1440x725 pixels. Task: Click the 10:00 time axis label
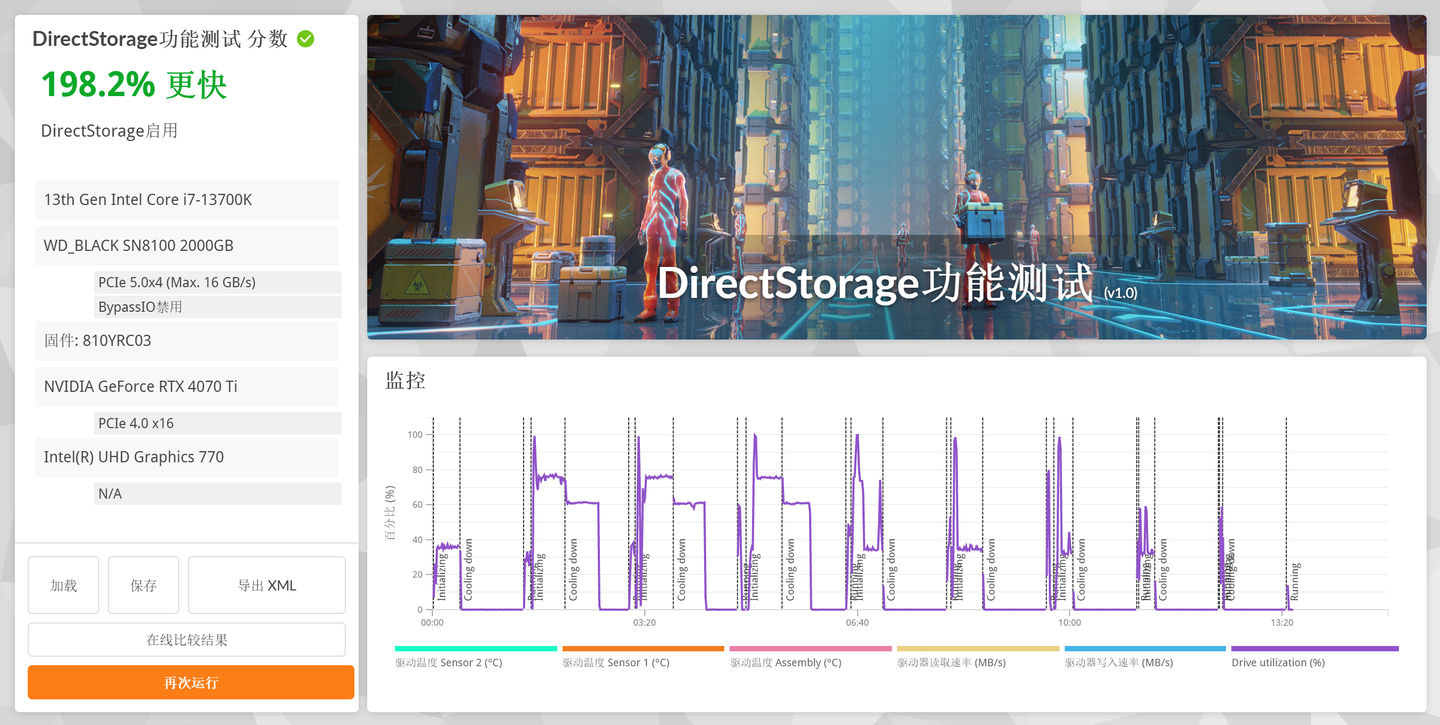[x=1070, y=623]
